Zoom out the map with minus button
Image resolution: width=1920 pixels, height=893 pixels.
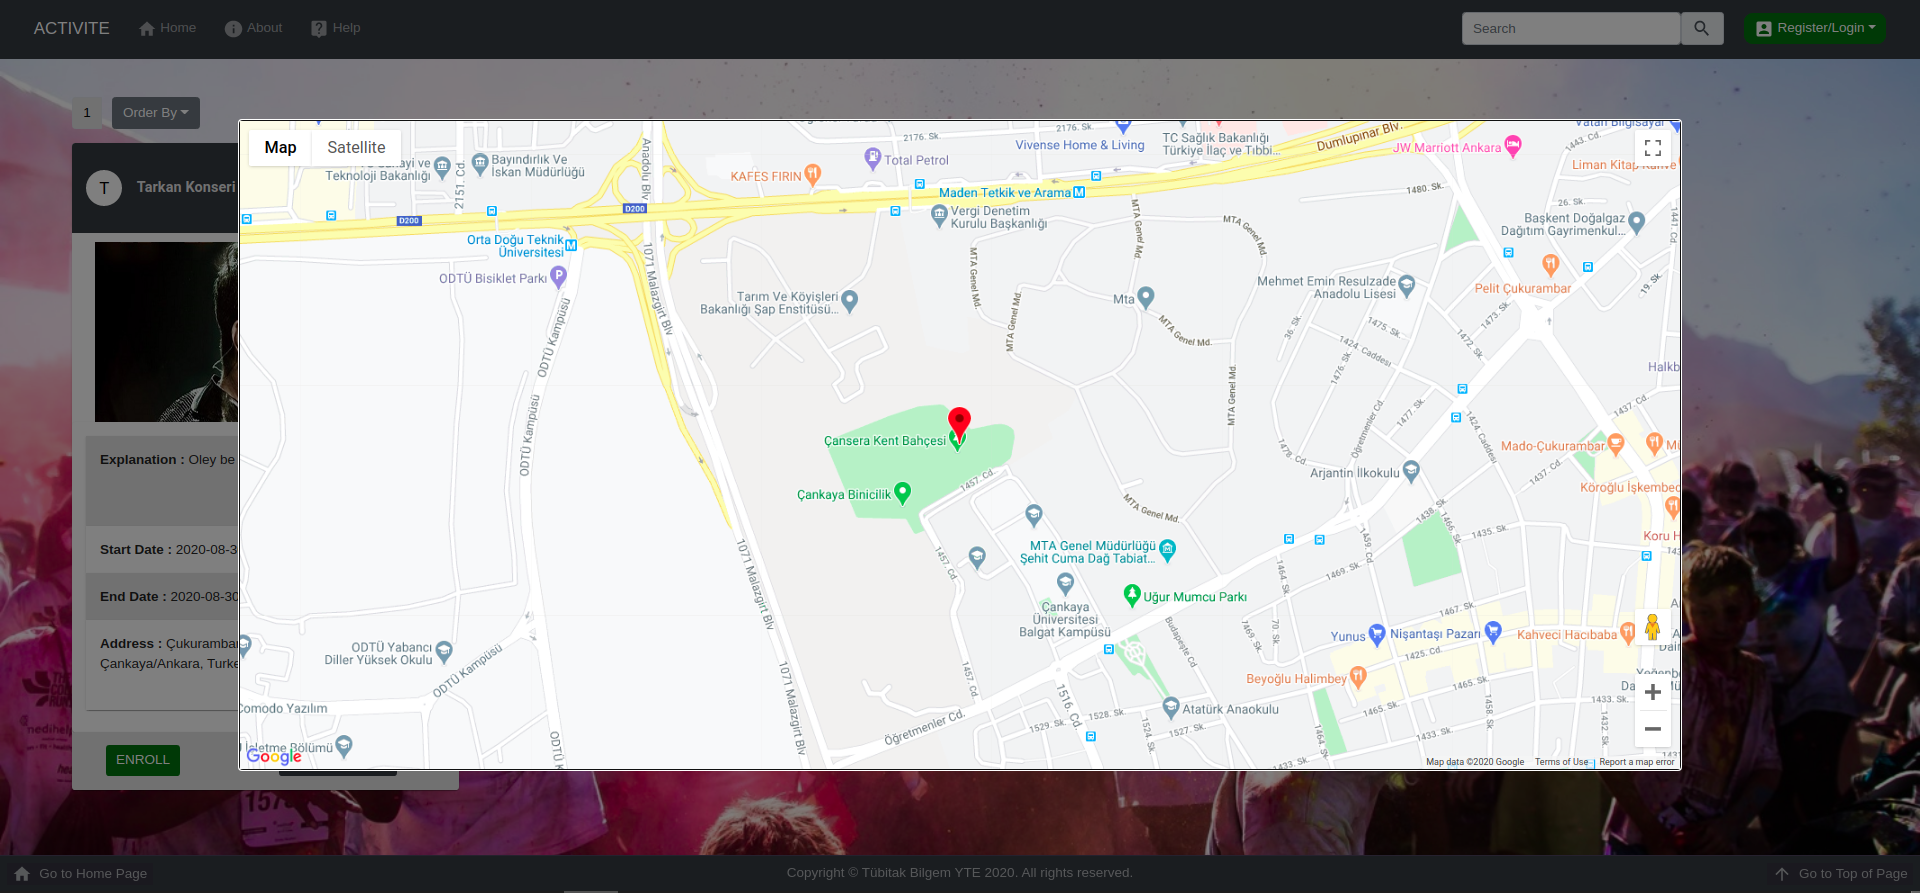tap(1652, 729)
